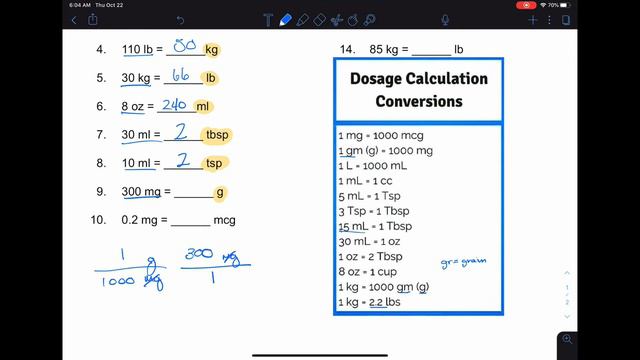Tap the "1 mL = 1 cc" line
Viewport: 640px width, 360px height.
pos(365,181)
